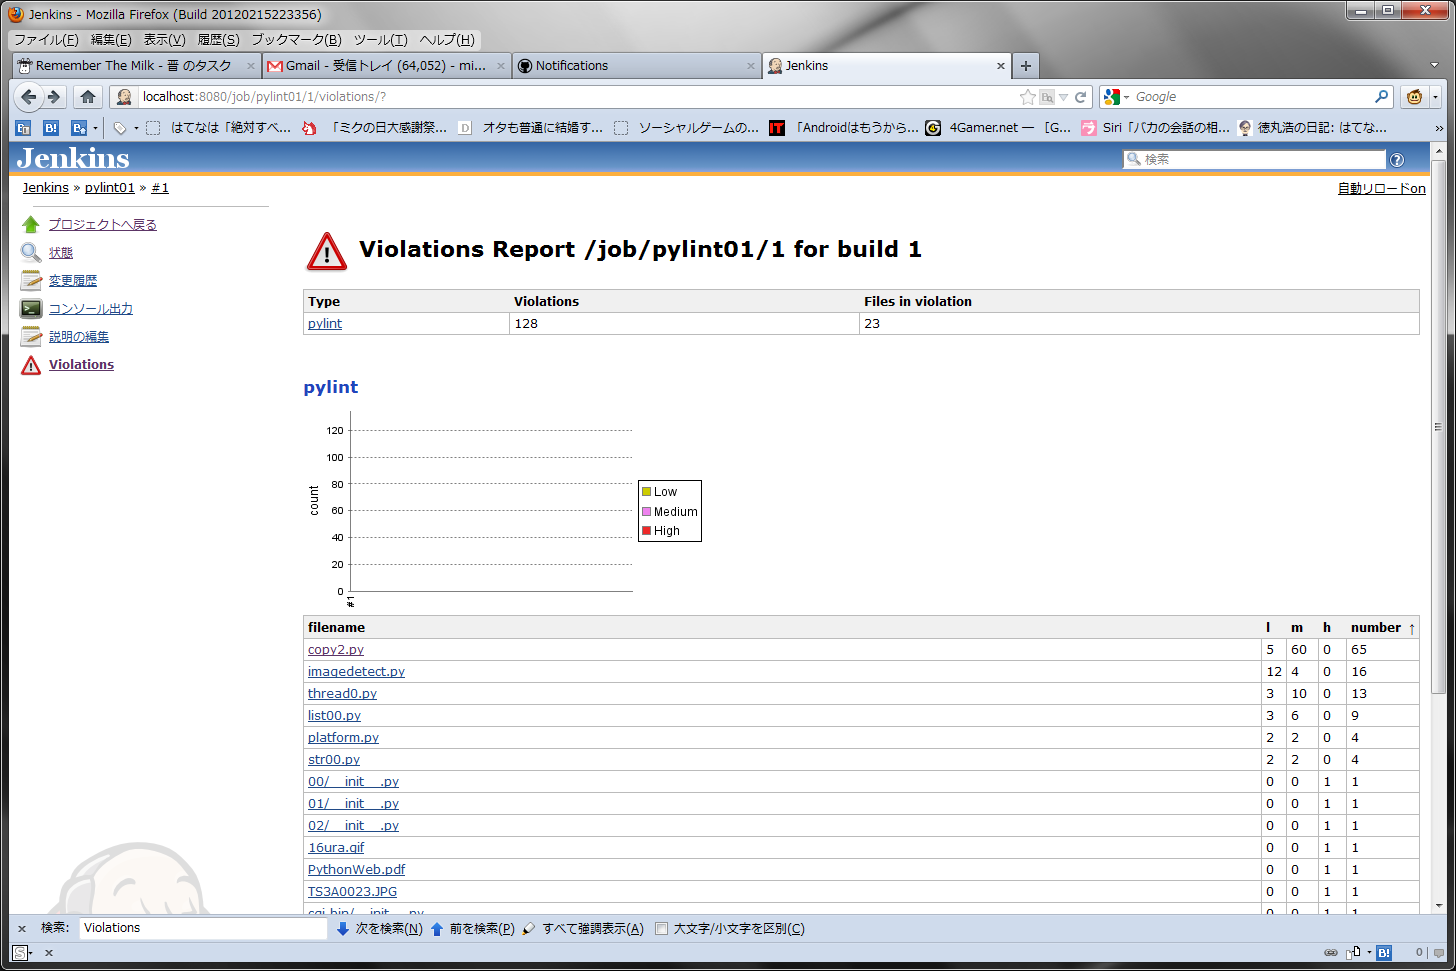
Task: Open the search engine selector dropdown
Action: [1126, 98]
